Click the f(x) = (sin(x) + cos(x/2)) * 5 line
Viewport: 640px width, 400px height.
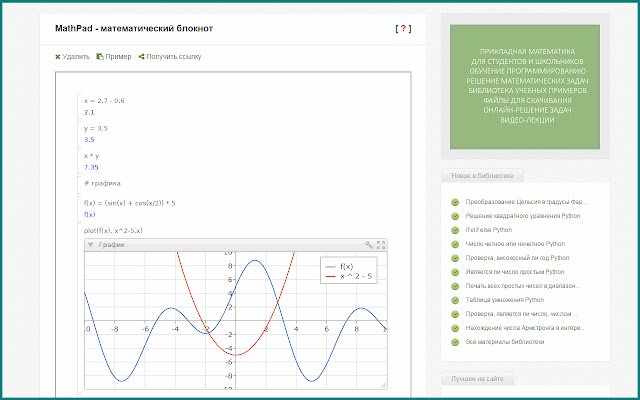[129, 203]
